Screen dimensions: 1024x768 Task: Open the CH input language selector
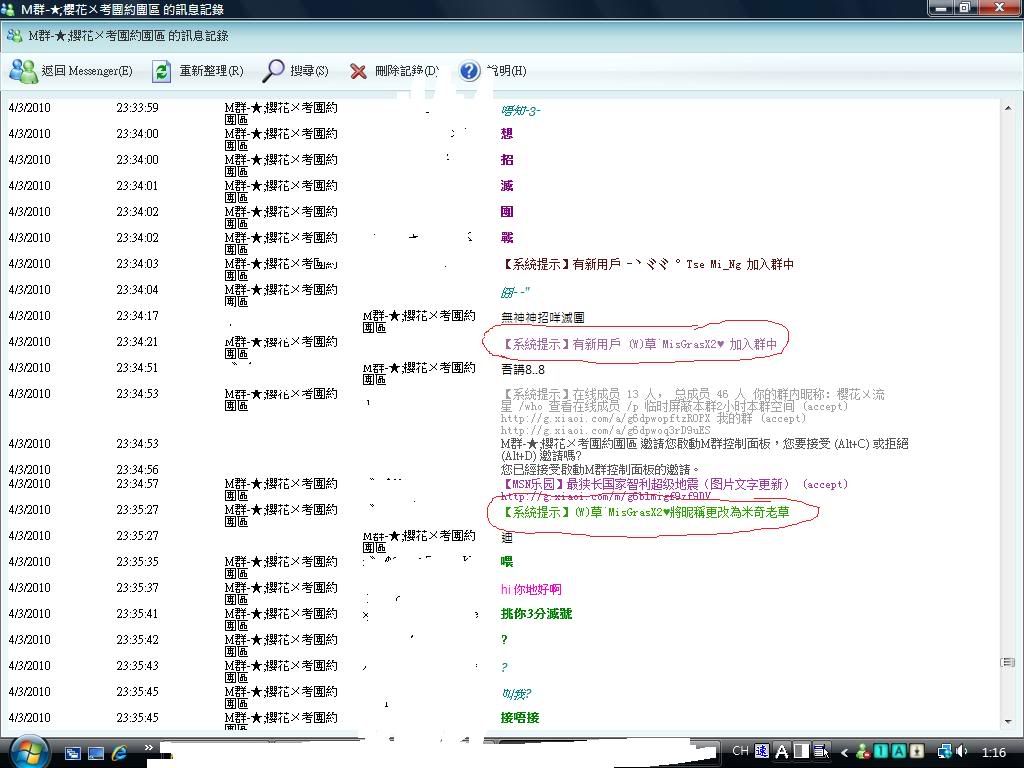pyautogui.click(x=740, y=751)
